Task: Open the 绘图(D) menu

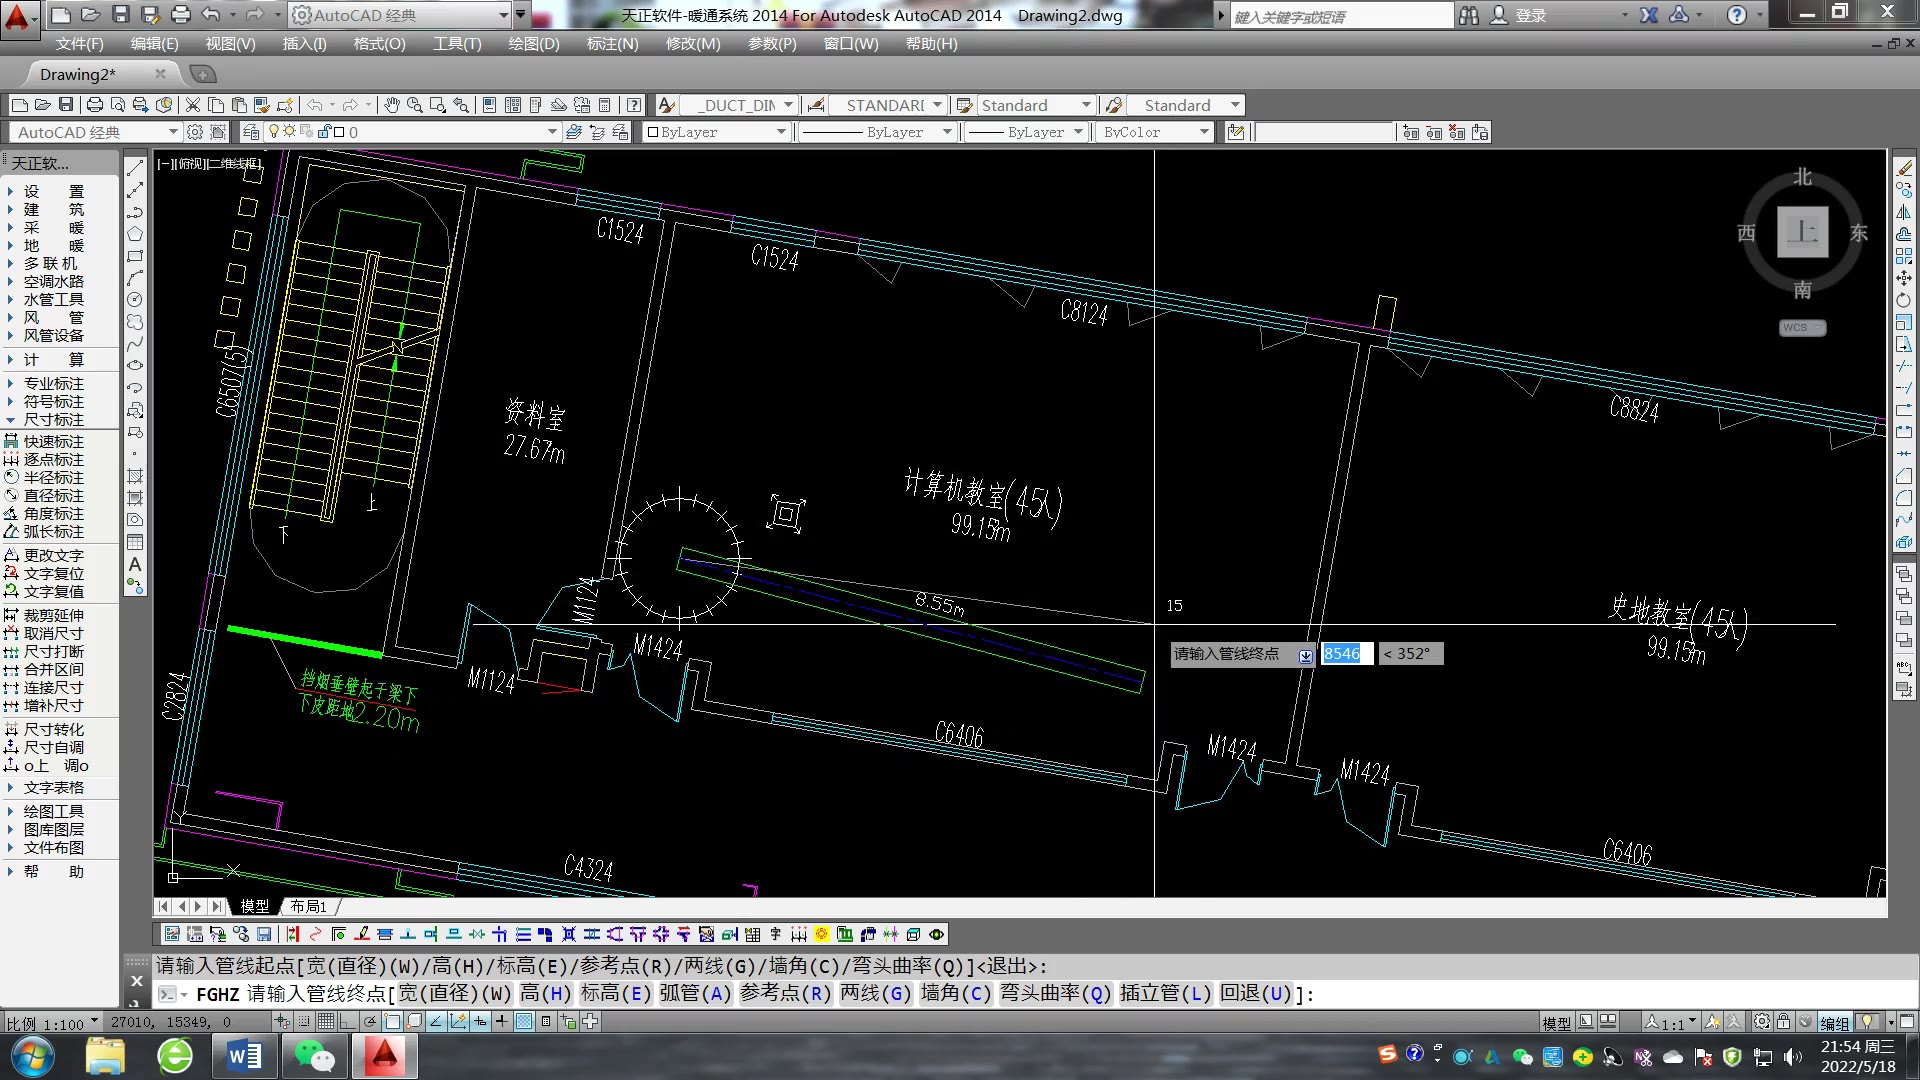Action: (x=533, y=44)
